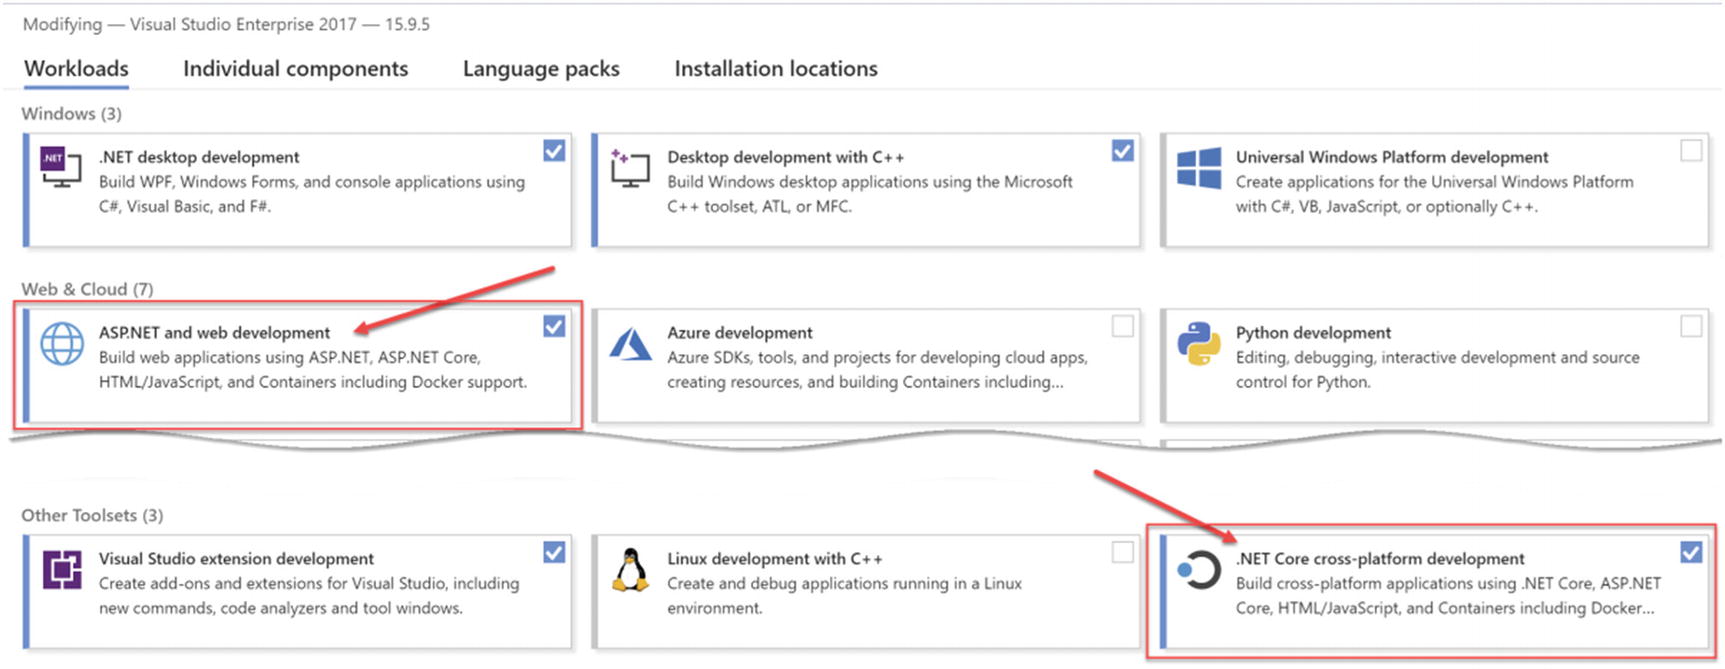1725x669 pixels.
Task: Click 'Universal Windows Platform development' title
Action: [1392, 157]
